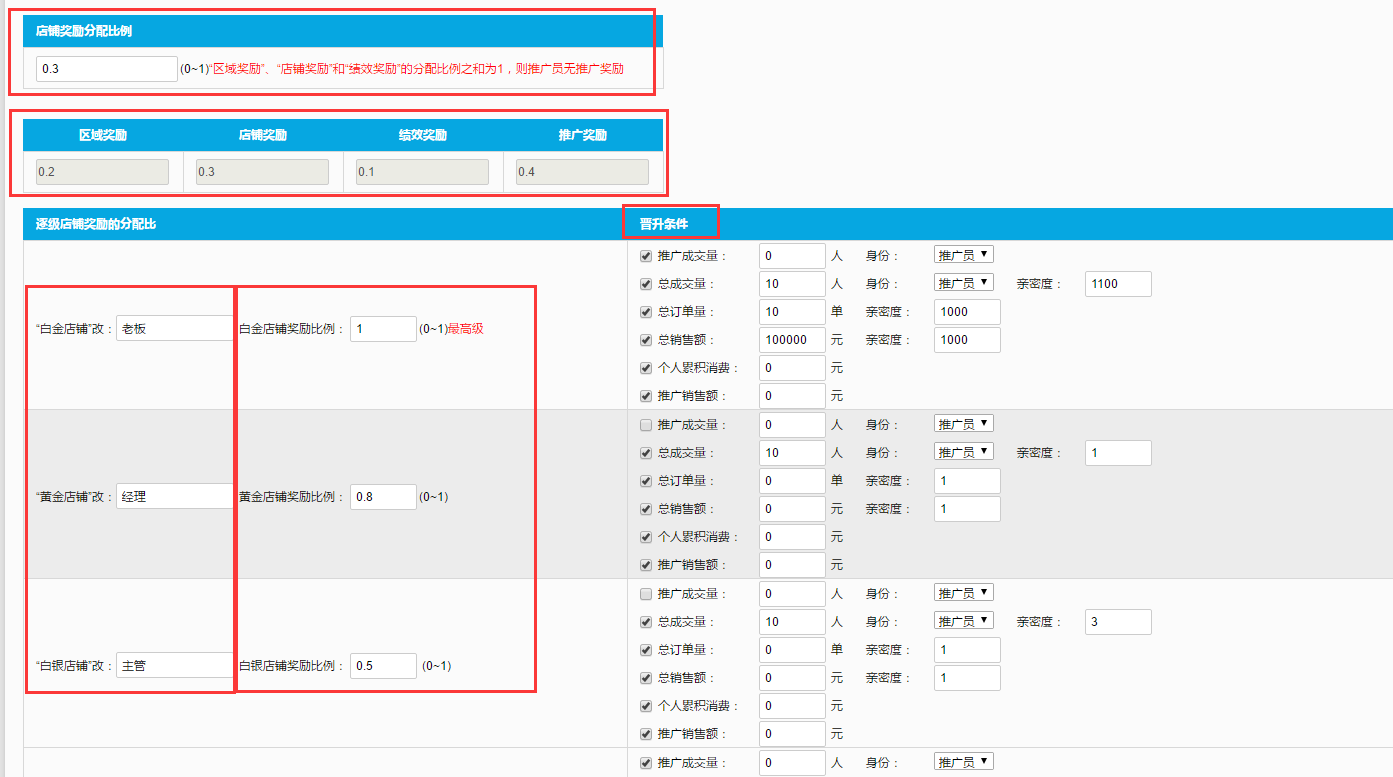The height and width of the screenshot is (777, 1393).
Task: Click the 黄金店铺 rename field containing 经理
Action: coord(174,496)
